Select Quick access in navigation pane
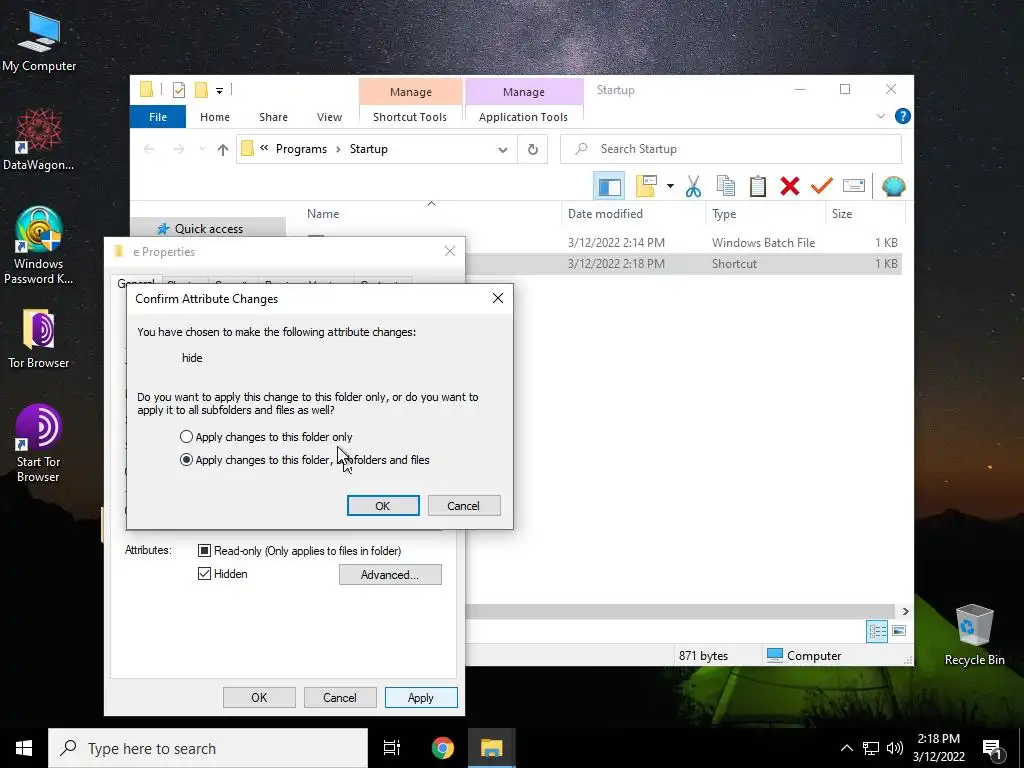The width and height of the screenshot is (1024, 768). click(208, 229)
